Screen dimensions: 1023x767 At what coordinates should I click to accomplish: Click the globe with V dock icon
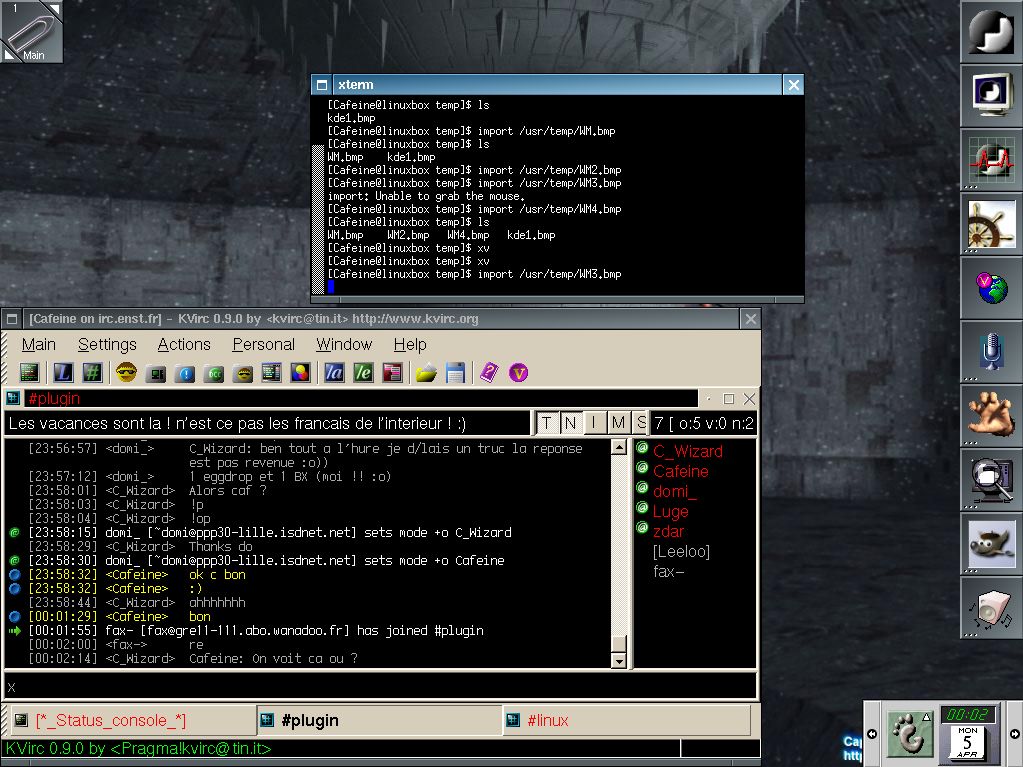(990, 287)
